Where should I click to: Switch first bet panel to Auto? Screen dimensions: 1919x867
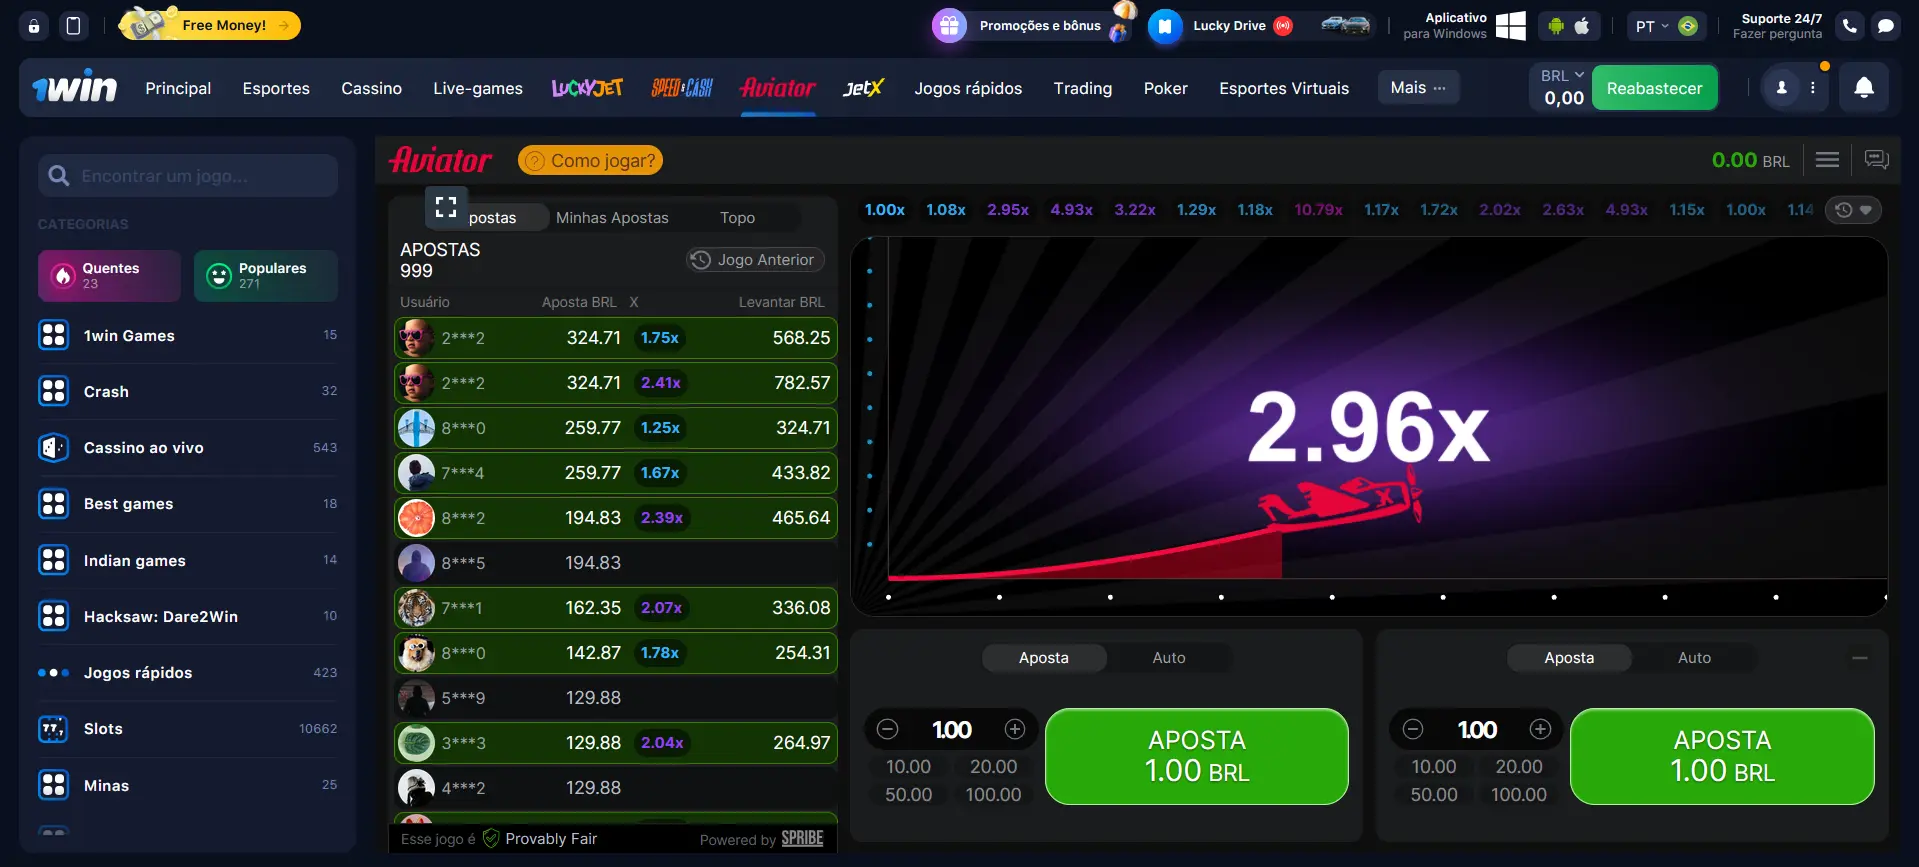pyautogui.click(x=1168, y=658)
